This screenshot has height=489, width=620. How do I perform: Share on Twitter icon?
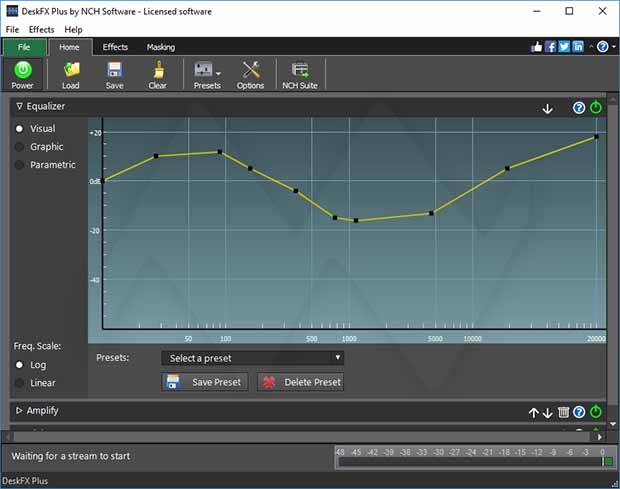tap(564, 47)
